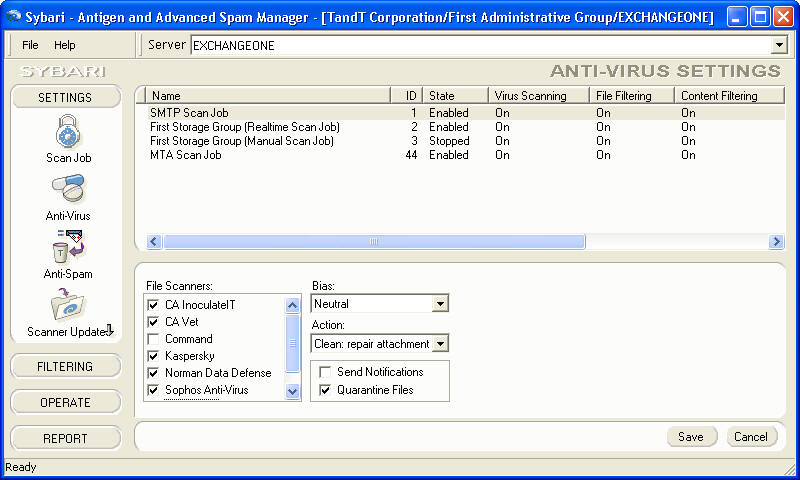Open the Server dropdown list
The image size is (800, 480).
(779, 45)
